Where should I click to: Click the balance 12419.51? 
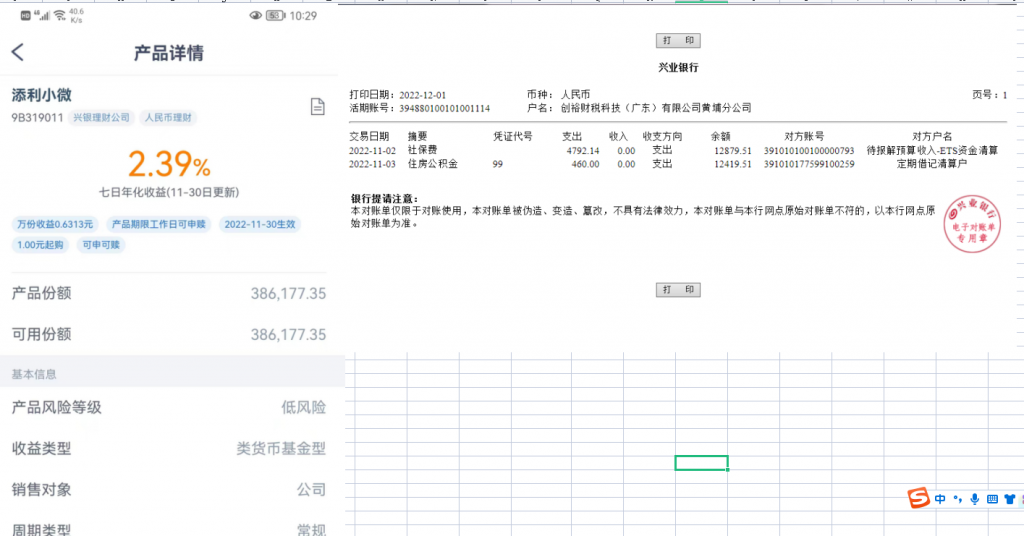pyautogui.click(x=732, y=165)
